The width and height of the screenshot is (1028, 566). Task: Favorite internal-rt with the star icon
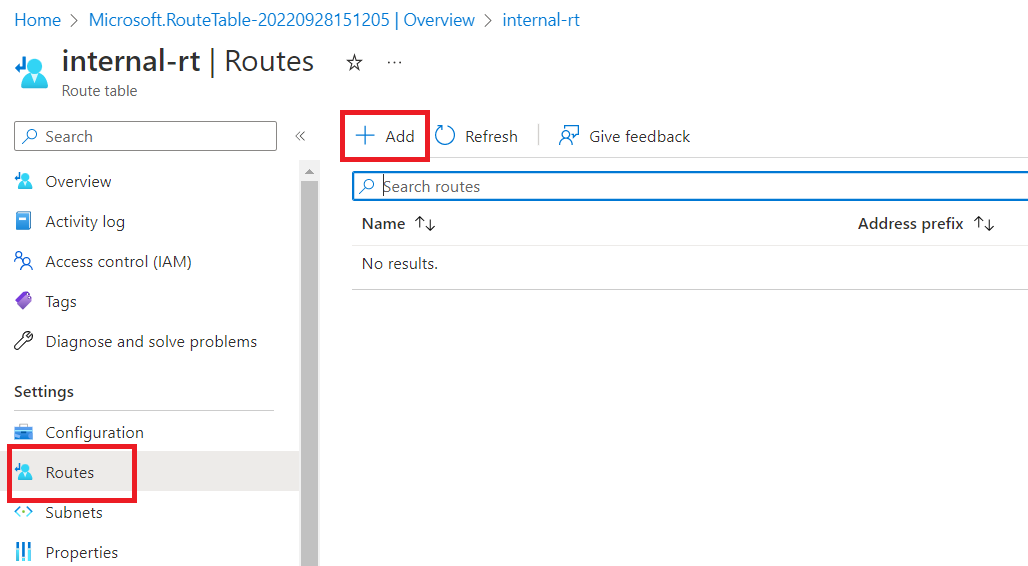354,63
